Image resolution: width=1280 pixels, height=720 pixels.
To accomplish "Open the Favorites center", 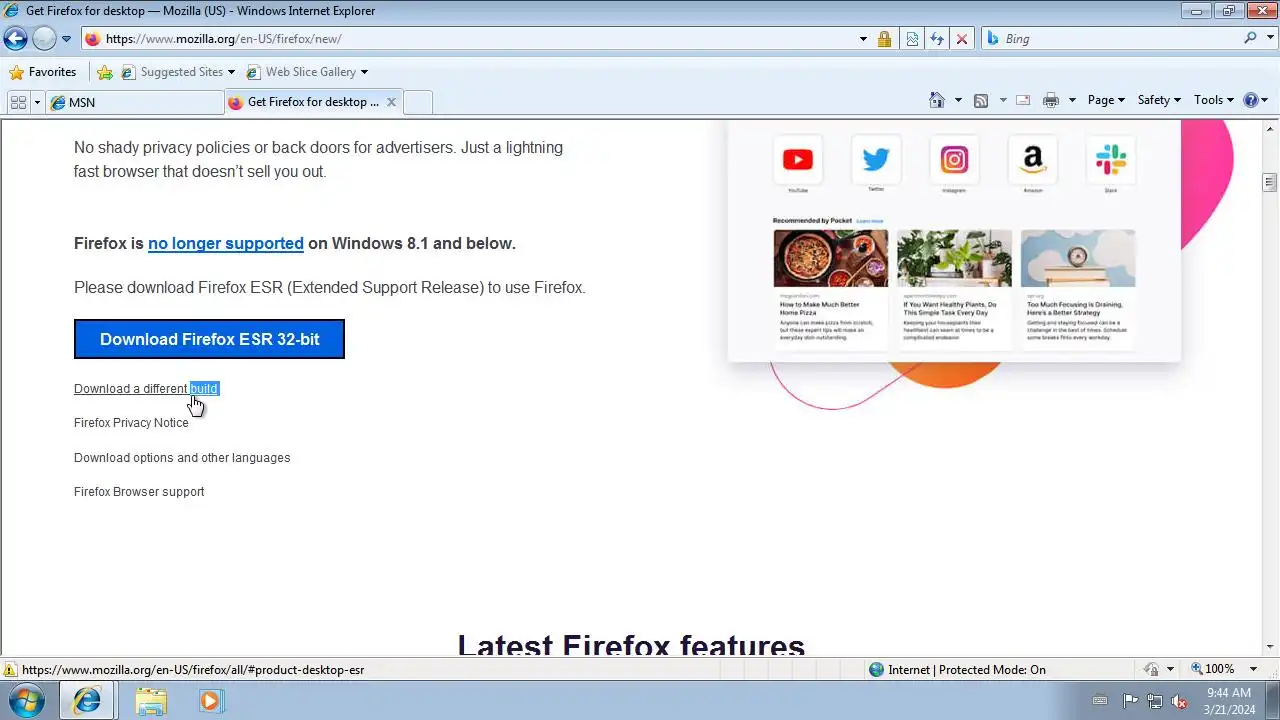I will 42,72.
